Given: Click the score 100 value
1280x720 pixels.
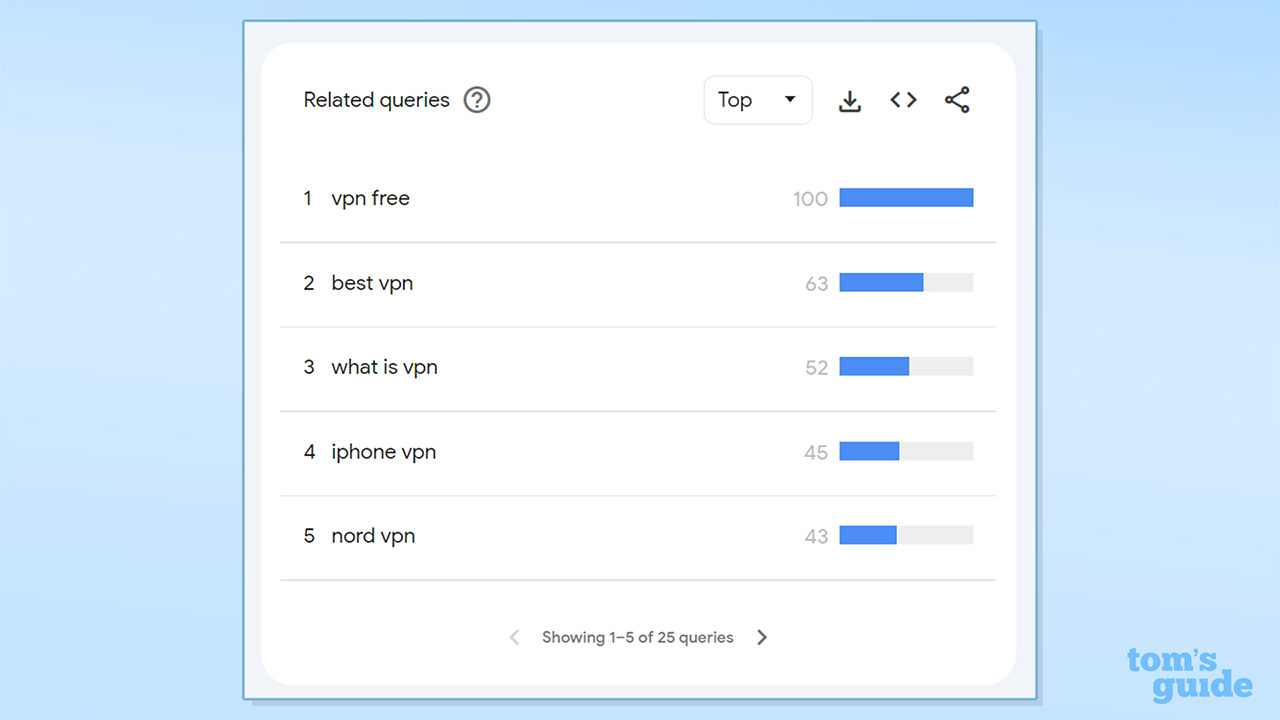Looking at the screenshot, I should (x=810, y=199).
